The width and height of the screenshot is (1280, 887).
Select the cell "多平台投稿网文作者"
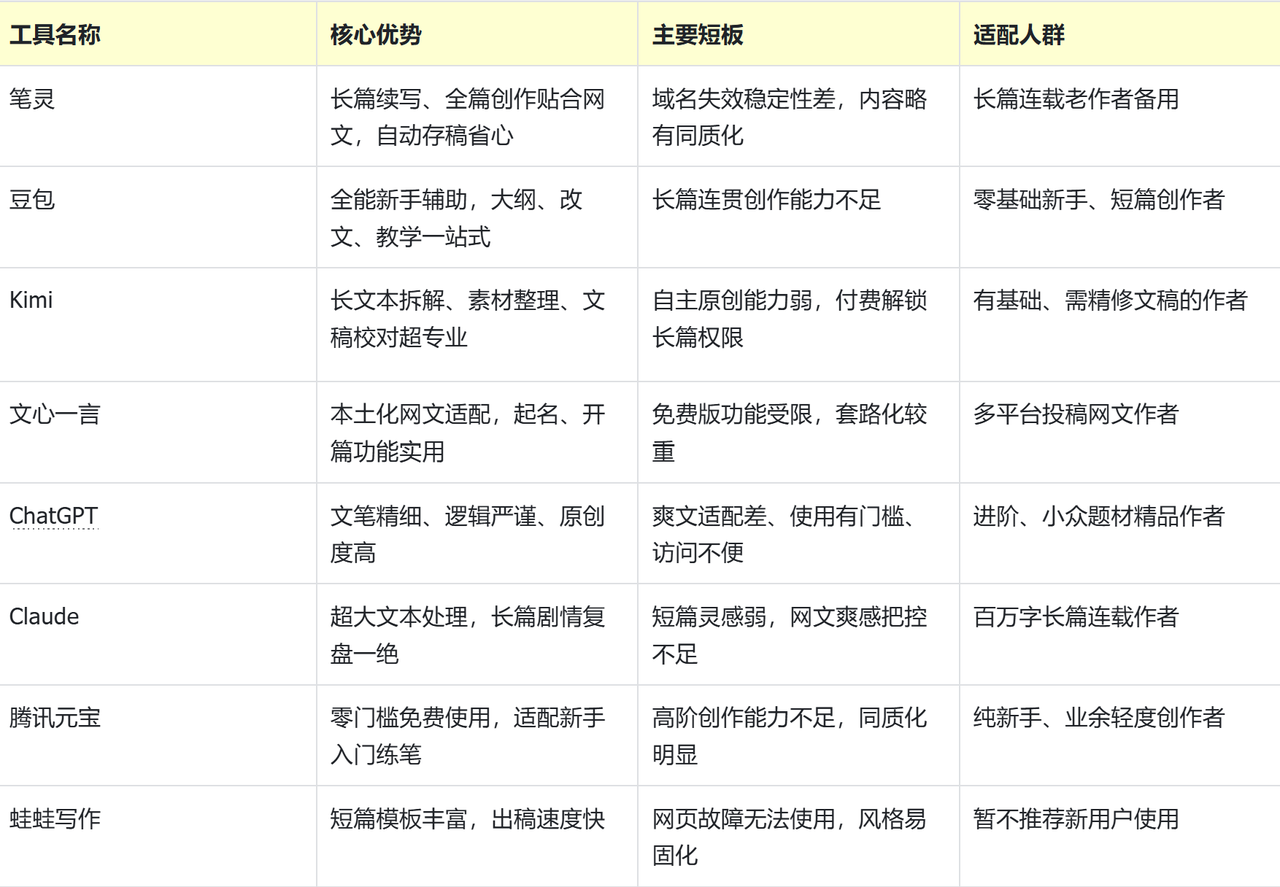tap(1120, 432)
